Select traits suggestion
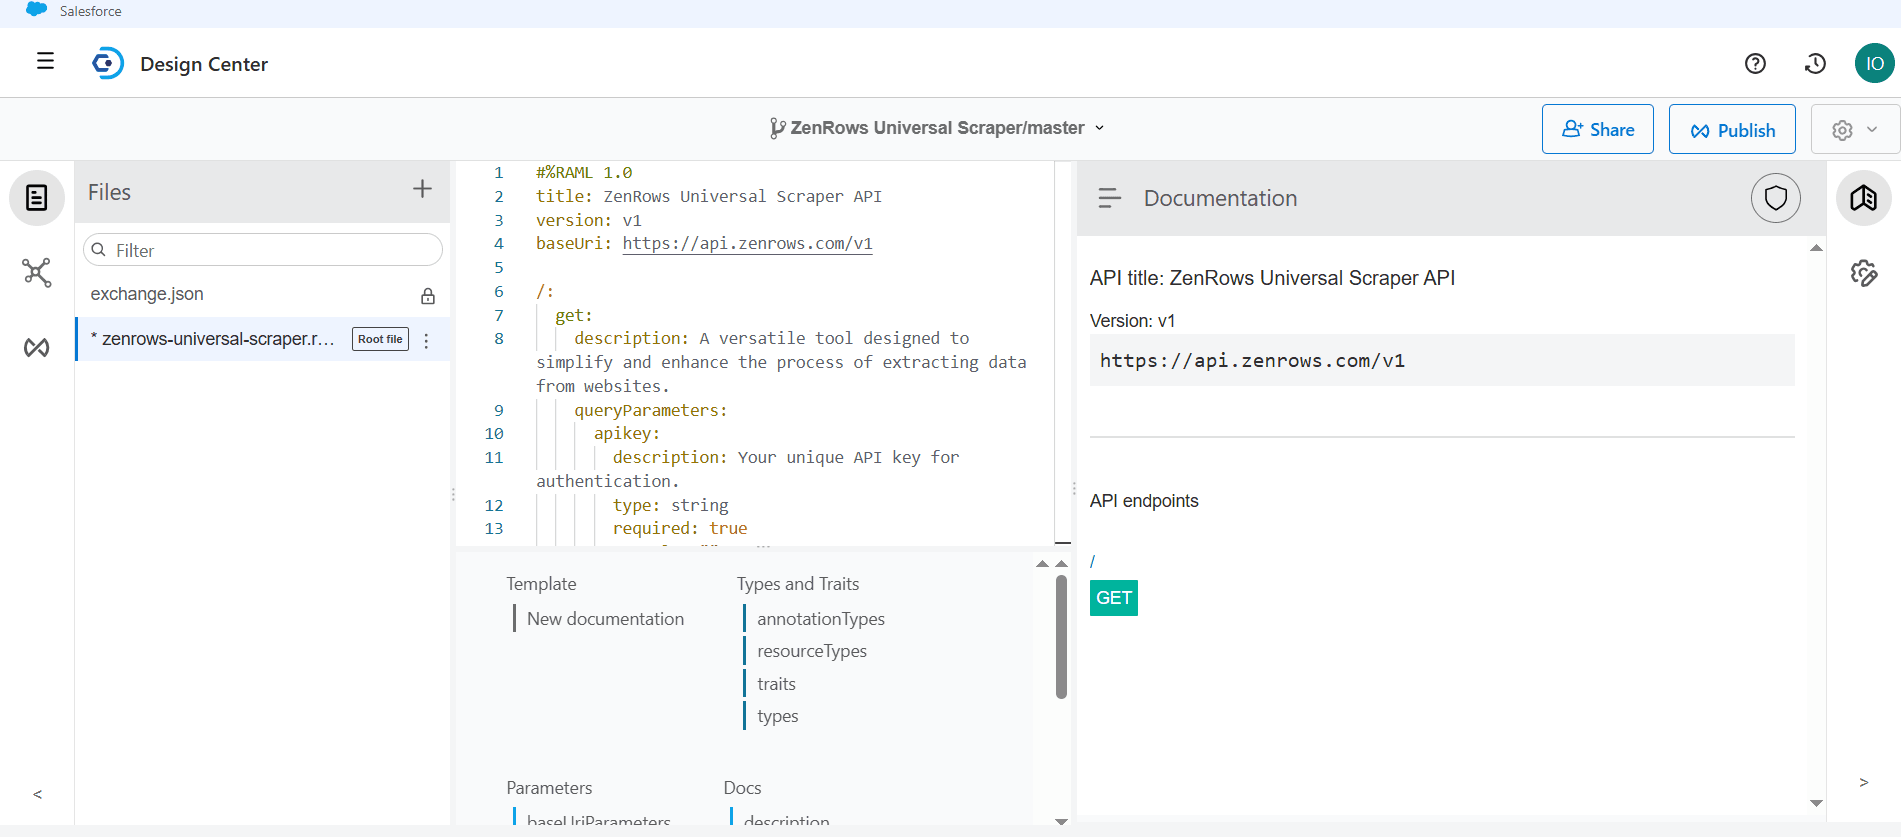 pos(776,684)
